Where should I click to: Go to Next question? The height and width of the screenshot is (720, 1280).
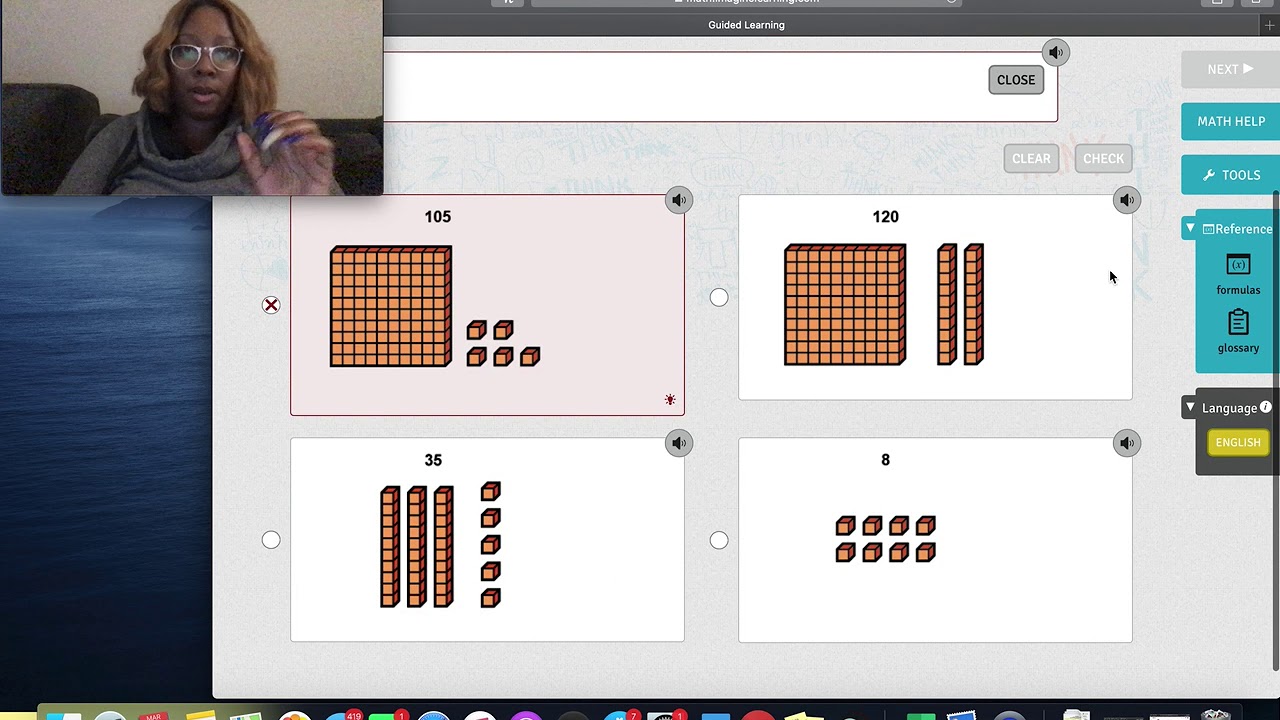pyautogui.click(x=1230, y=69)
